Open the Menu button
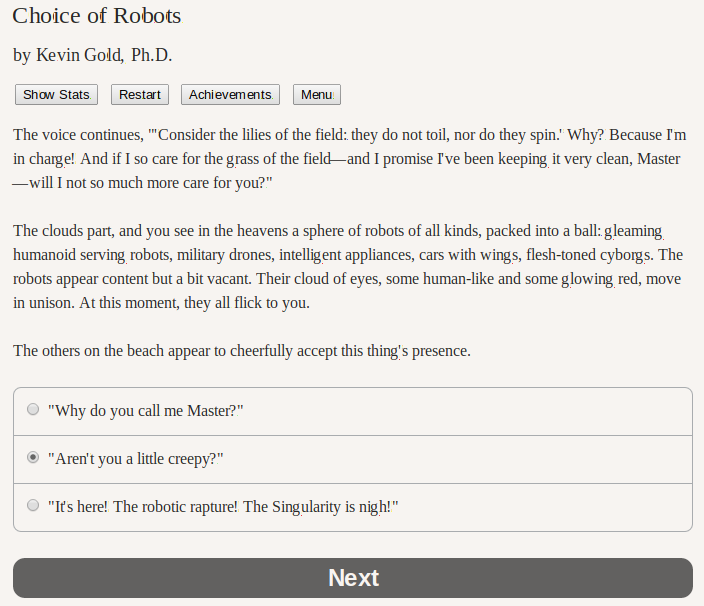The image size is (704, 606). pyautogui.click(x=316, y=95)
